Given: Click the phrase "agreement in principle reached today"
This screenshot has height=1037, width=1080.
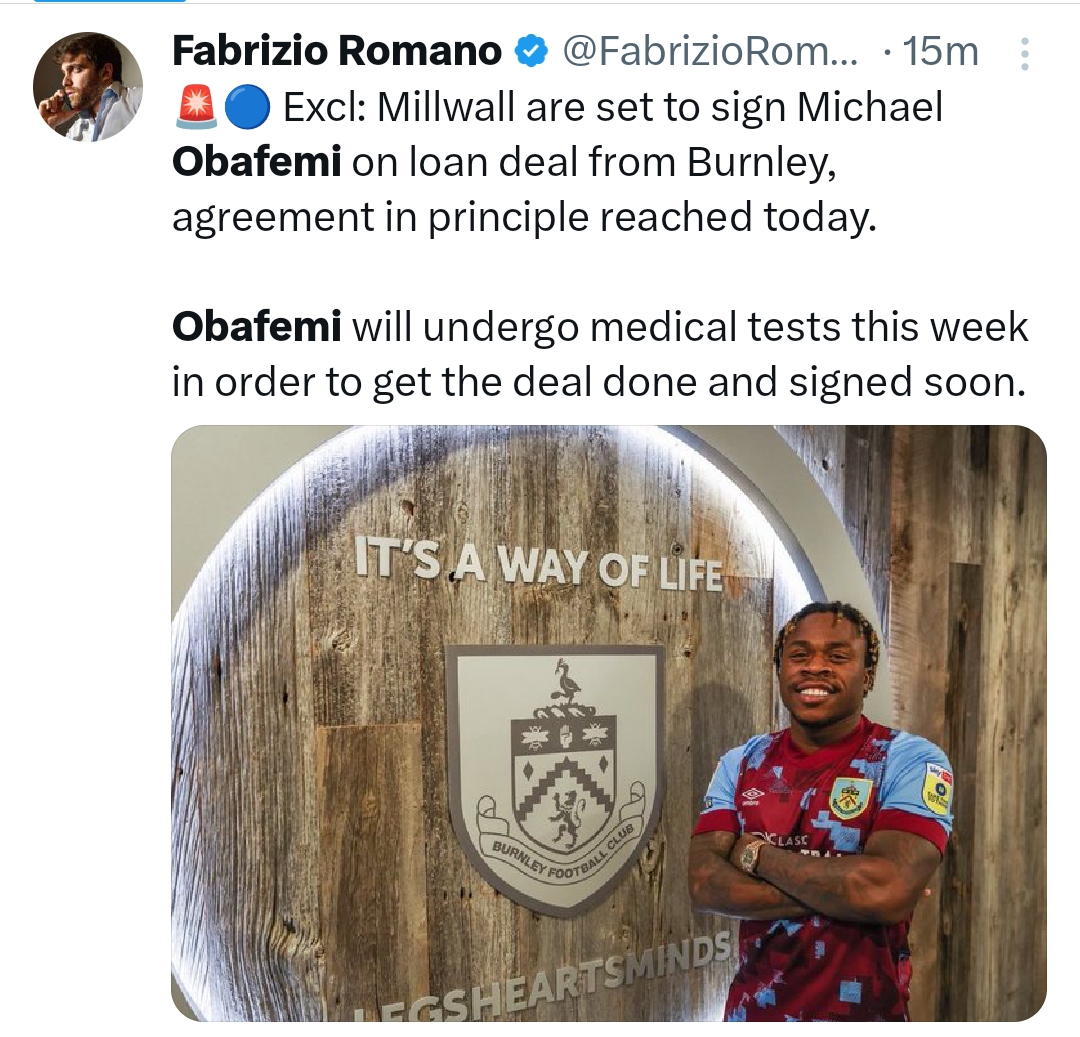Looking at the screenshot, I should [522, 217].
